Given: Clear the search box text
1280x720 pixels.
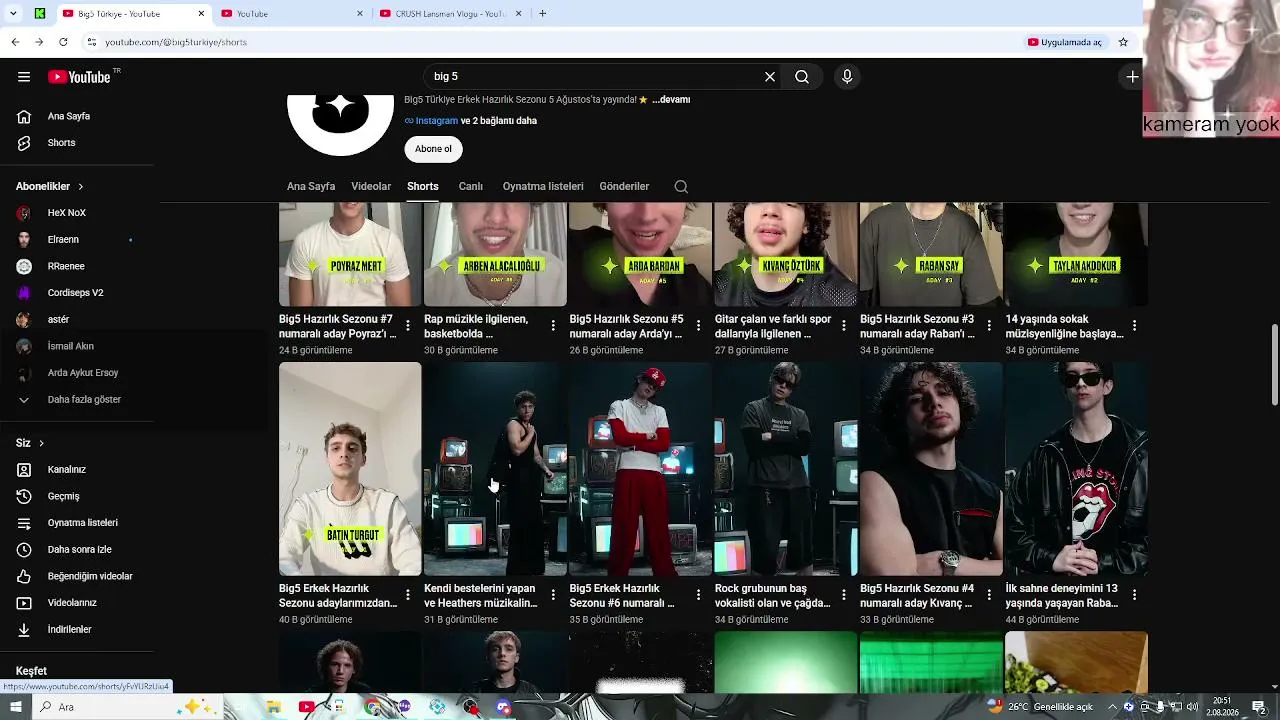Looking at the screenshot, I should tap(770, 77).
